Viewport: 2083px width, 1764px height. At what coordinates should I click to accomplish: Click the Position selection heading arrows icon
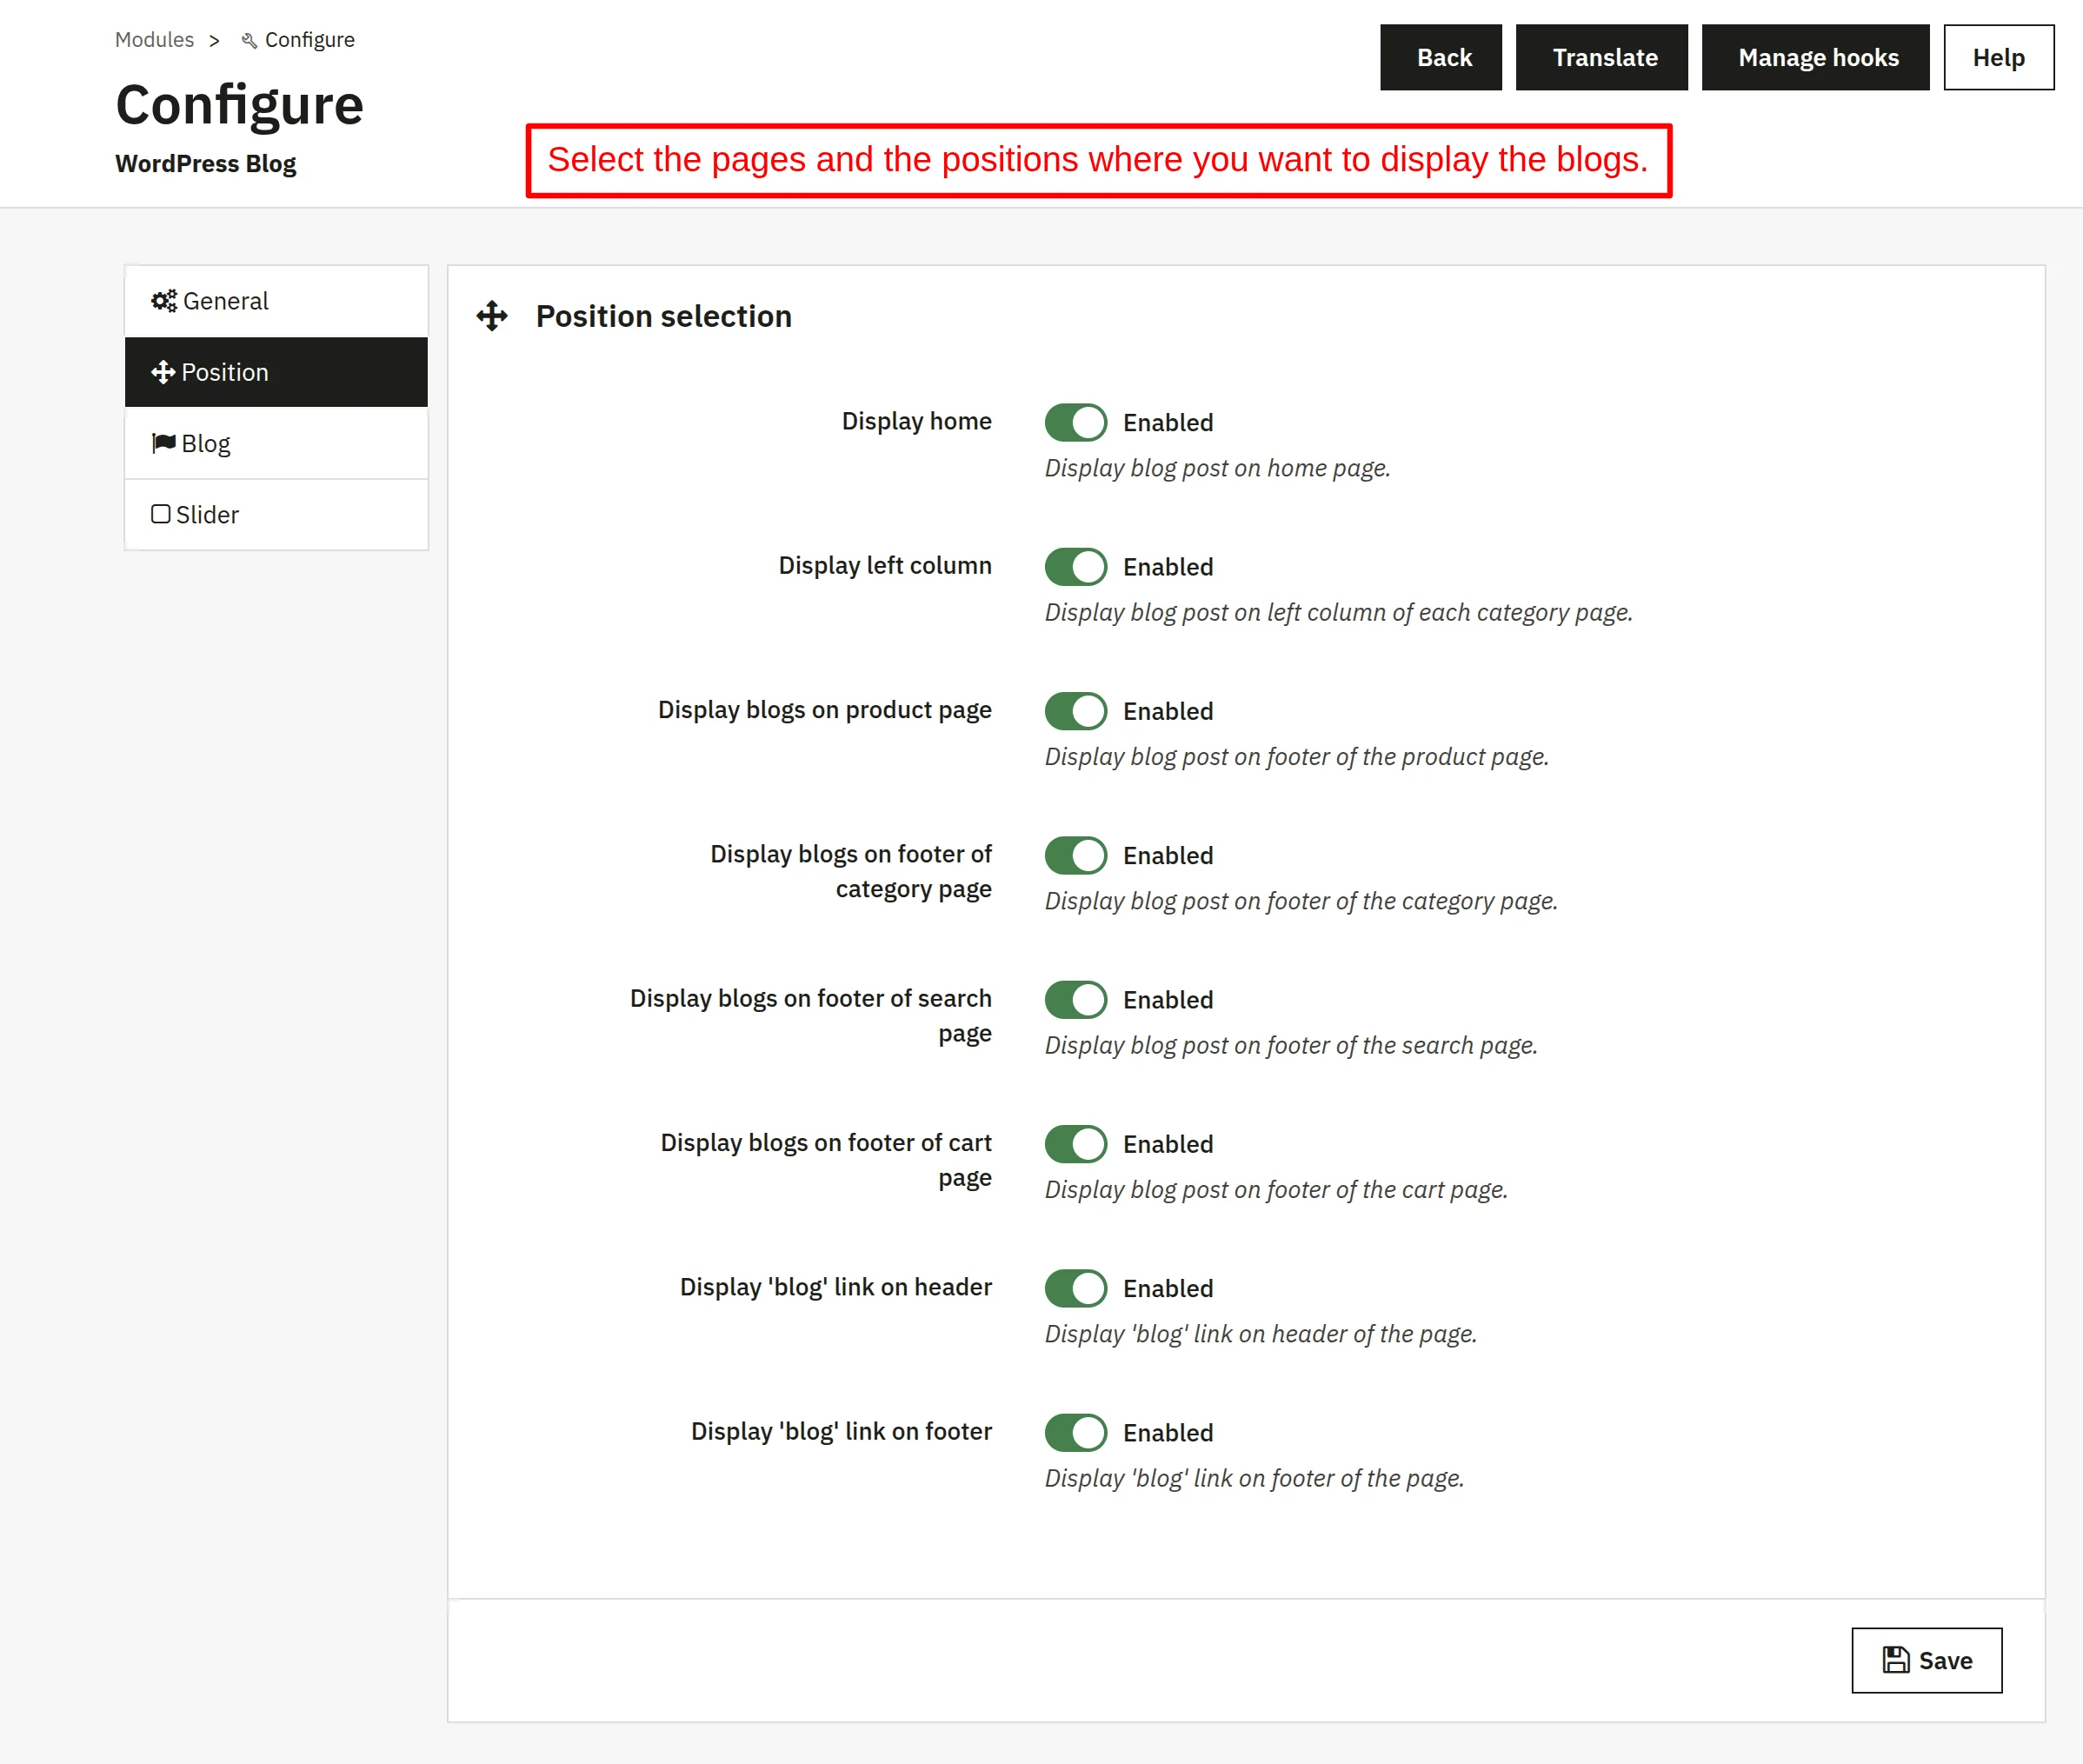point(492,316)
